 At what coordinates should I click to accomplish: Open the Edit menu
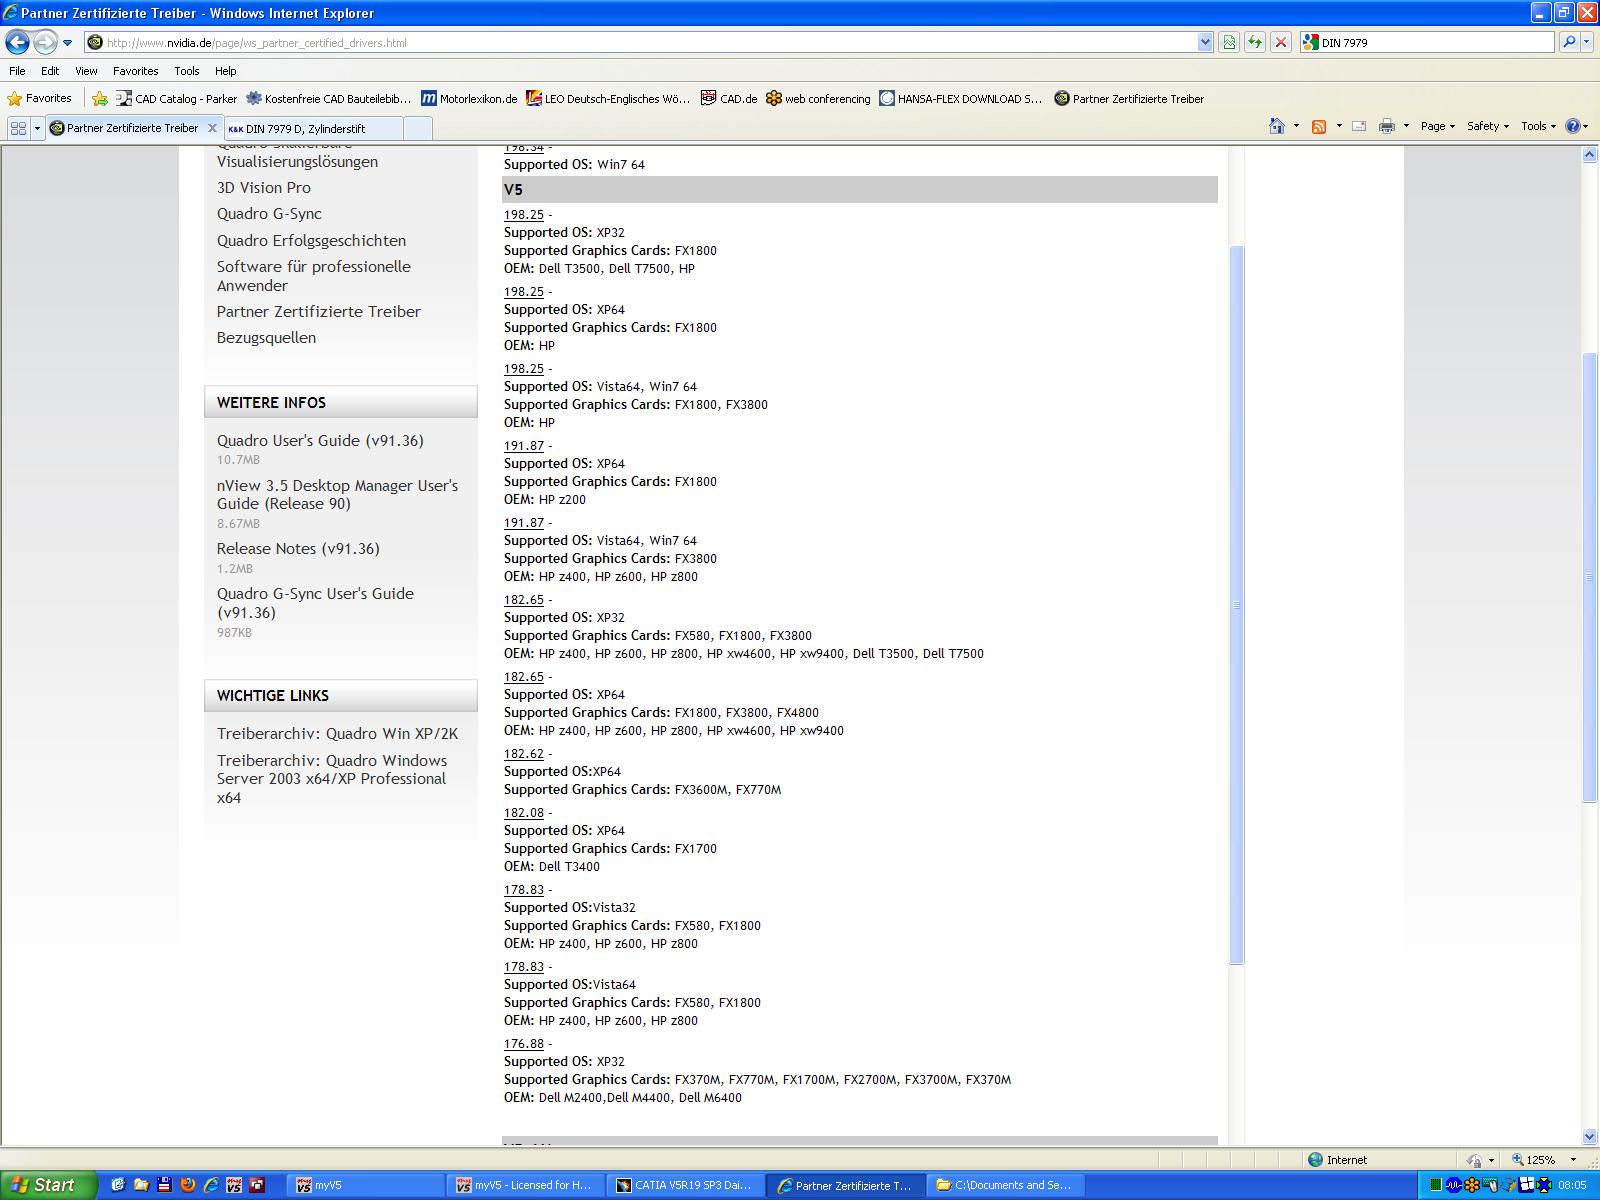click(50, 71)
